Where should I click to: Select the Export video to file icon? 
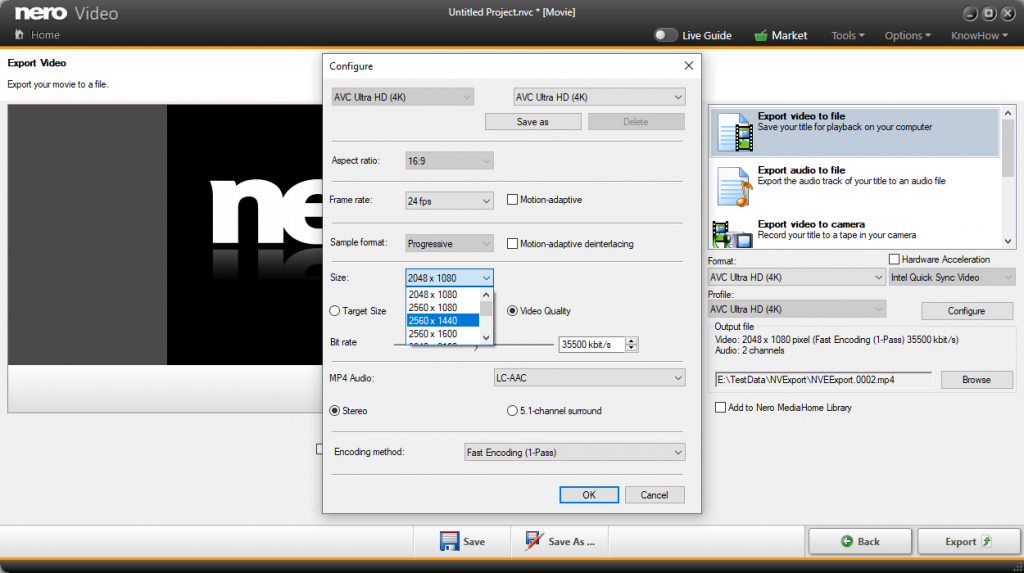click(x=735, y=132)
